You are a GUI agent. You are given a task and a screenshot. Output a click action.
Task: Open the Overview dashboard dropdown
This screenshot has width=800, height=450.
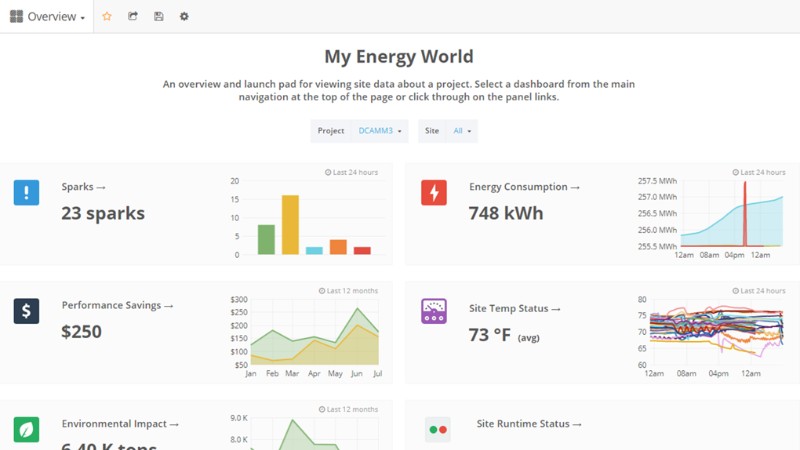click(x=47, y=16)
